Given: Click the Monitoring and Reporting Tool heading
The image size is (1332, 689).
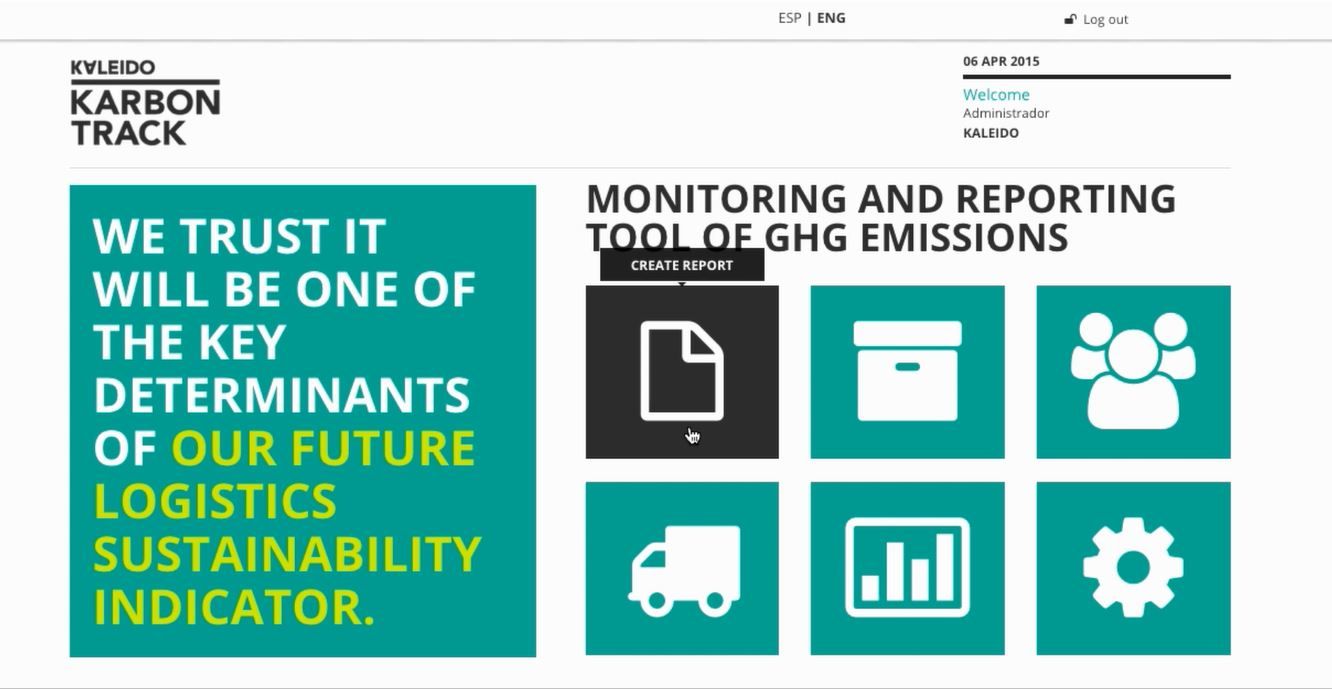Looking at the screenshot, I should point(880,218).
